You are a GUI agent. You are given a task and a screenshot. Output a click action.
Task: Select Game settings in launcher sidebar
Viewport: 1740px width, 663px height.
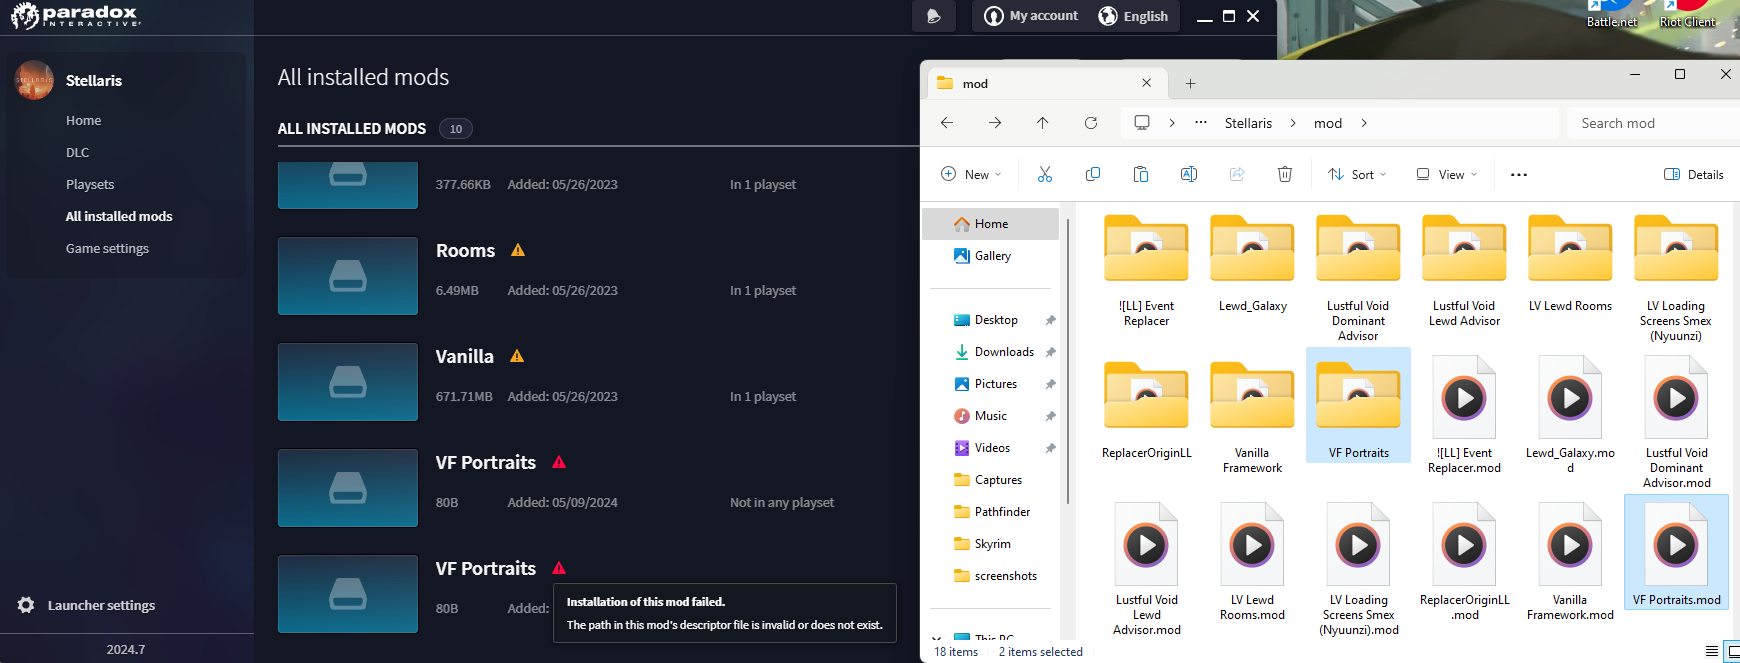pos(107,248)
